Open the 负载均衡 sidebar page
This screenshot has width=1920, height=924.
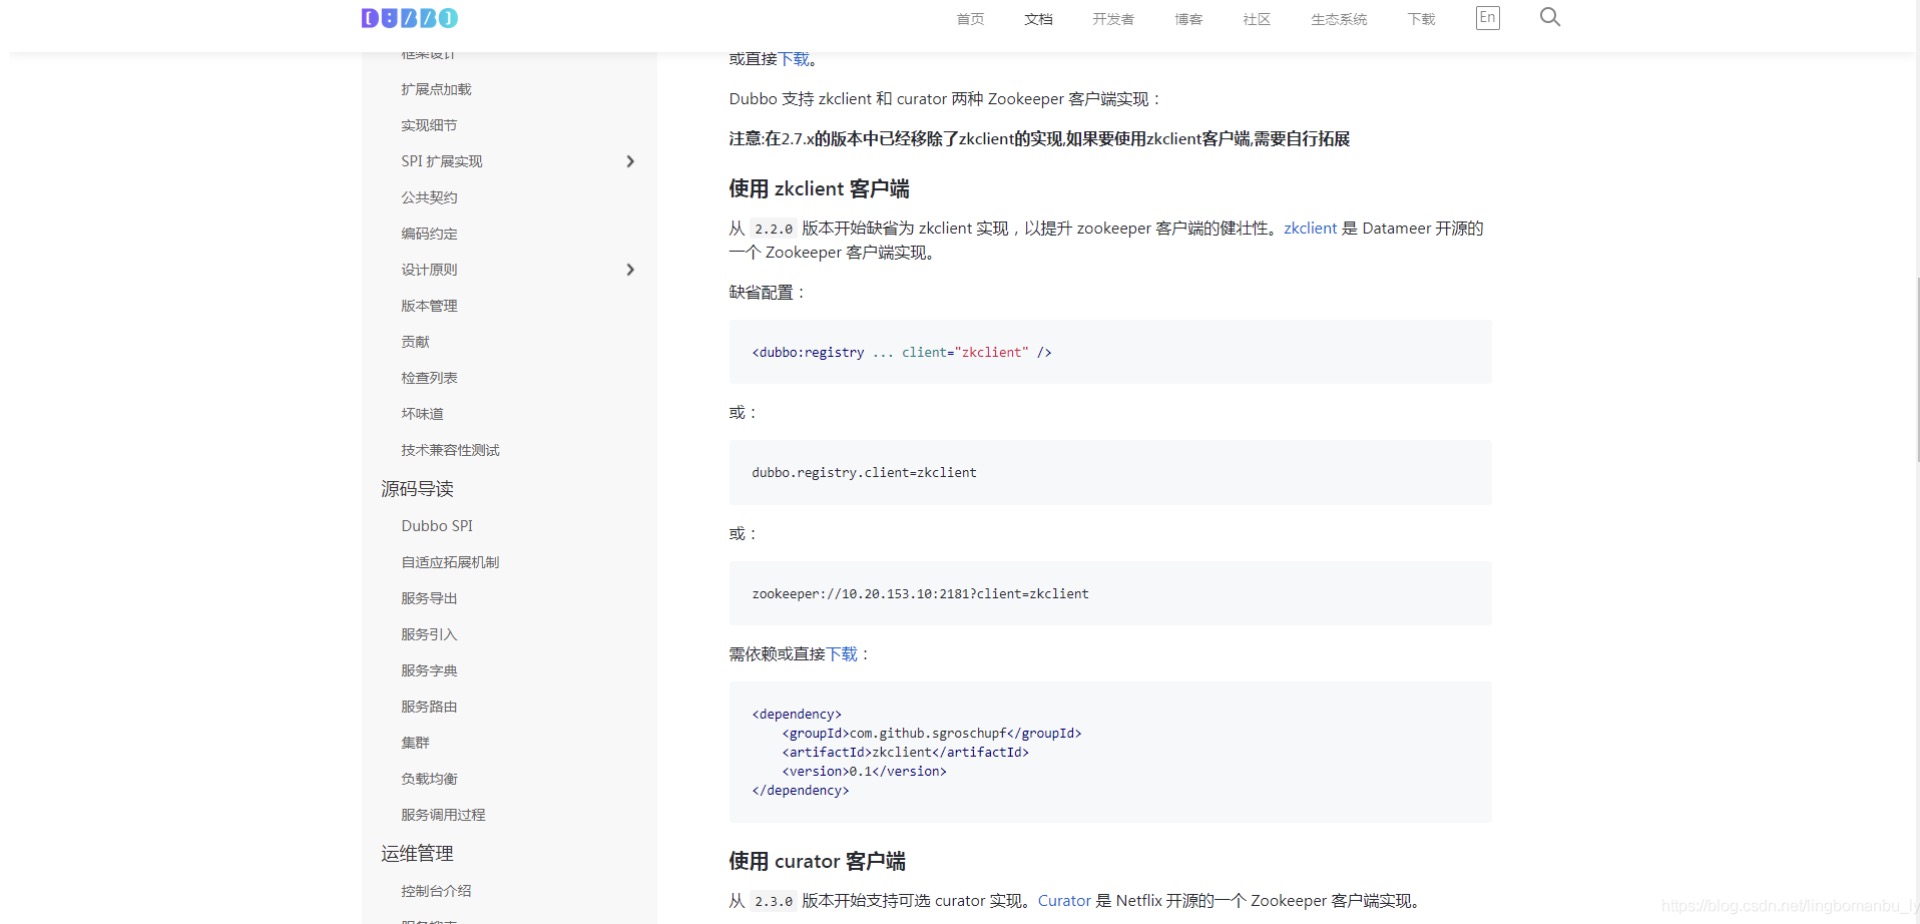coord(429,778)
